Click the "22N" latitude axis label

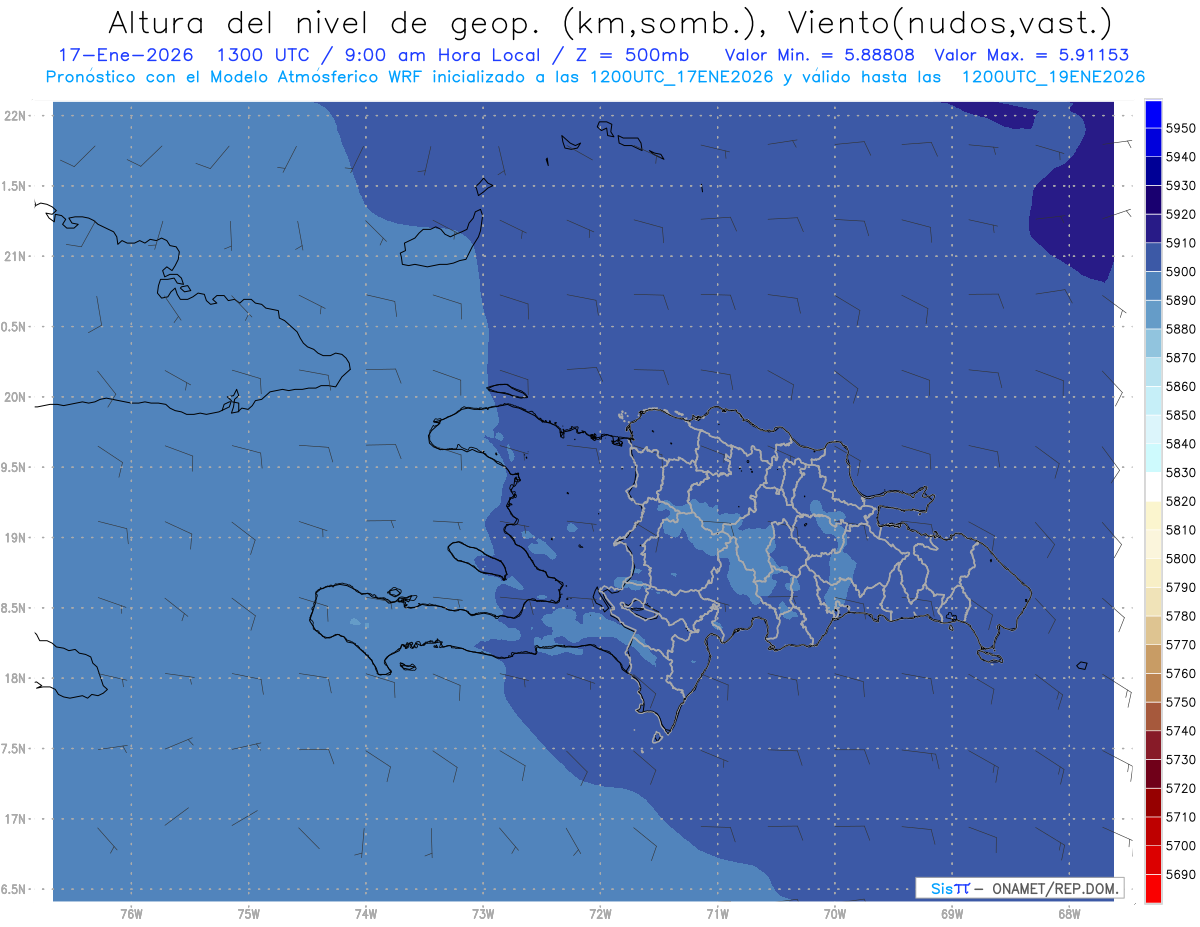(16, 116)
